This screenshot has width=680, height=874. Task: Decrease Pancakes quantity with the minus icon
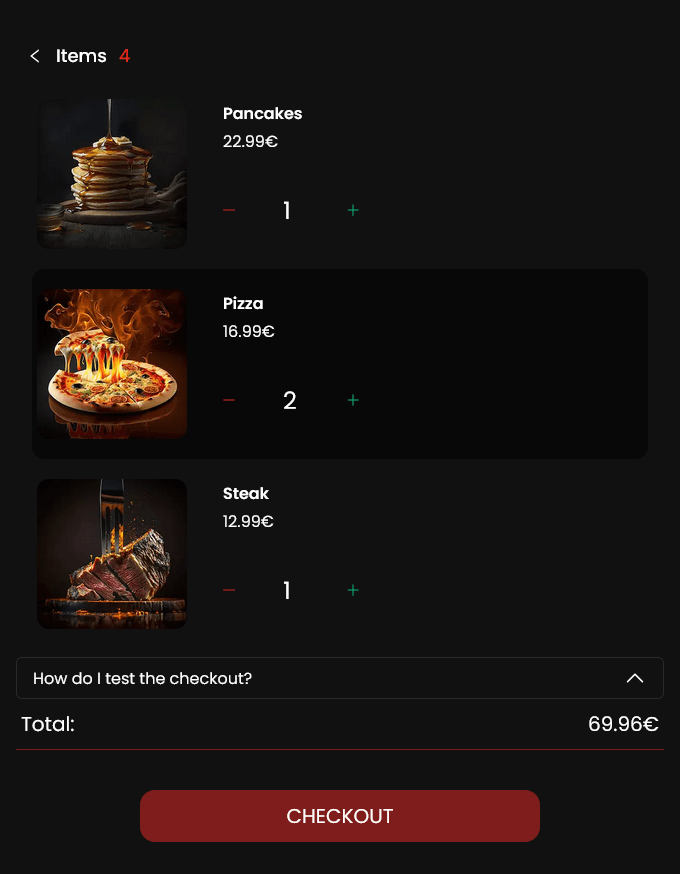tap(229, 210)
